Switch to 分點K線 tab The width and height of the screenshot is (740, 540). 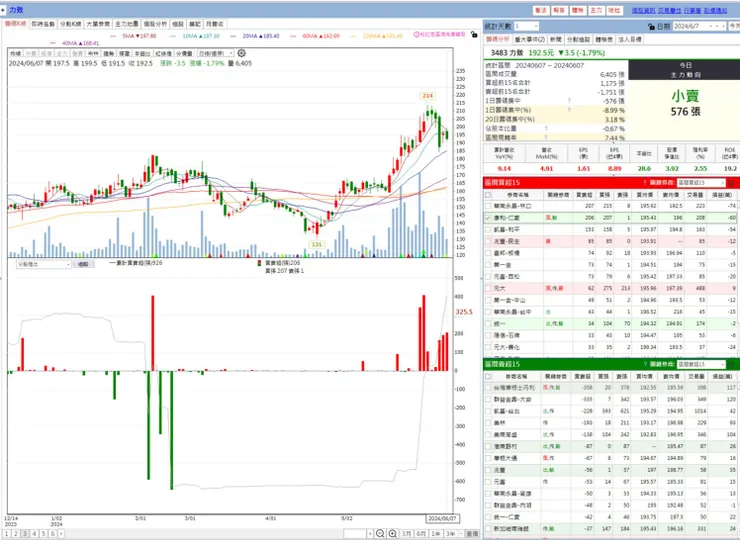point(71,24)
